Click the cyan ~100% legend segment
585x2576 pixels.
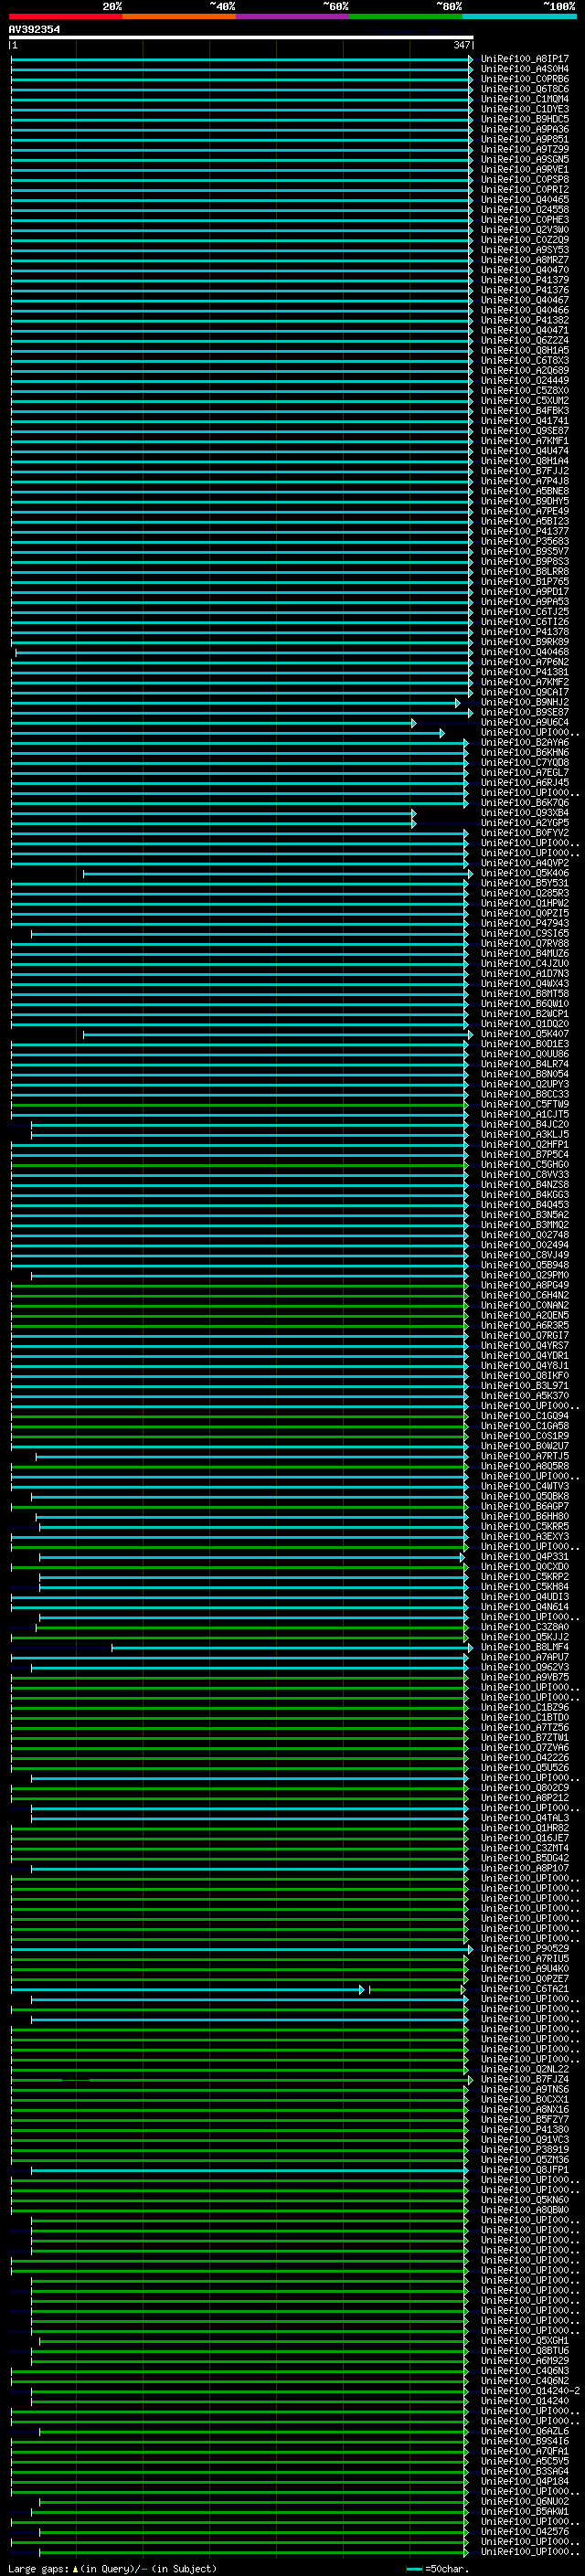[x=519, y=16]
